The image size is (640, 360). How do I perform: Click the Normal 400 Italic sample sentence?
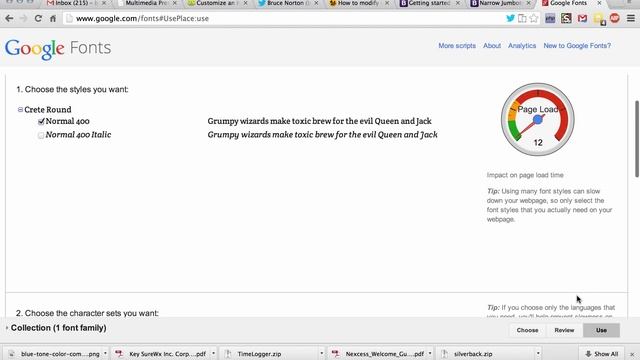coord(322,135)
